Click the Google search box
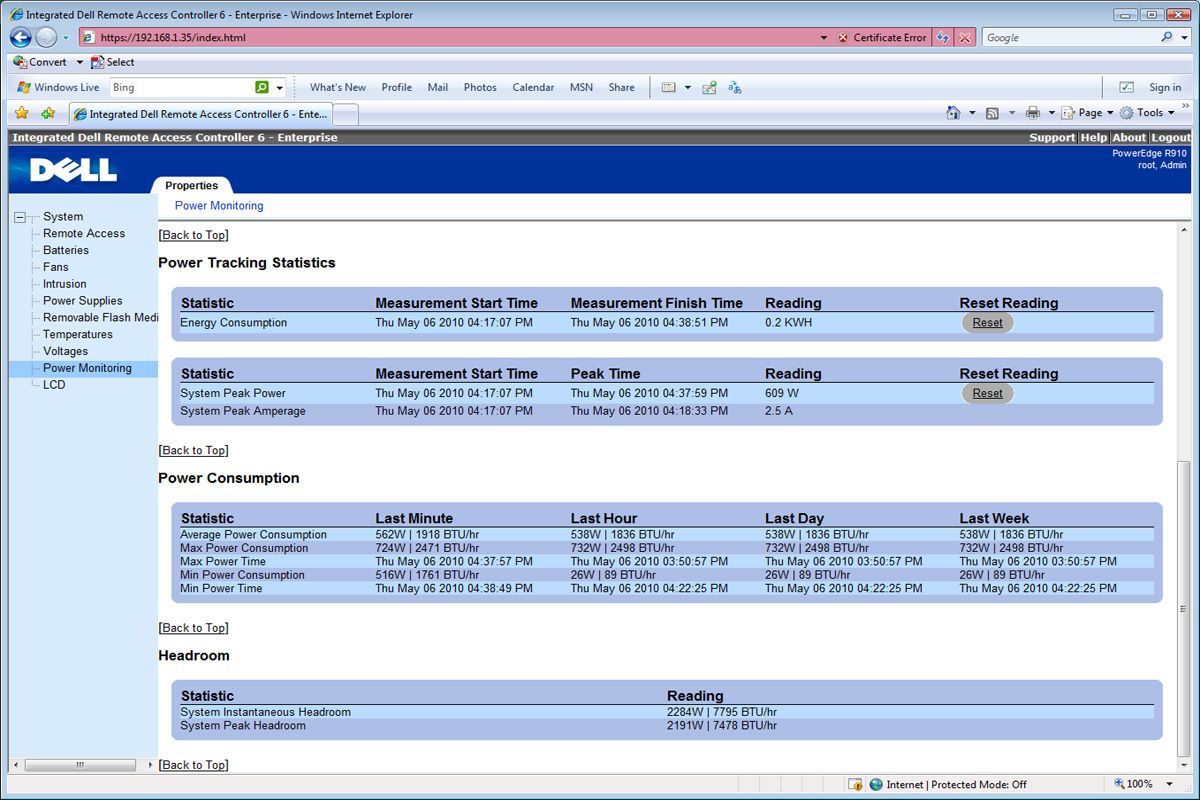Image resolution: width=1200 pixels, height=800 pixels. tap(1069, 38)
